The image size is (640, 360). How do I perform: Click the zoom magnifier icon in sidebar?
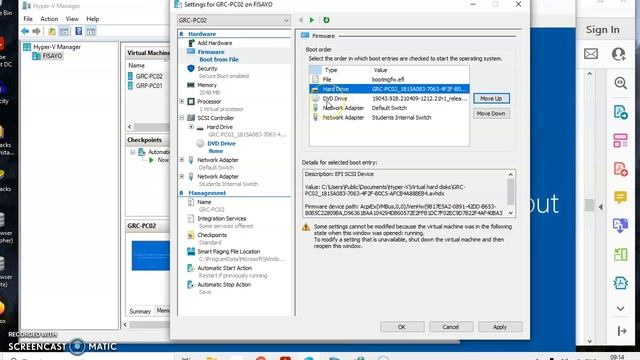pos(620,83)
